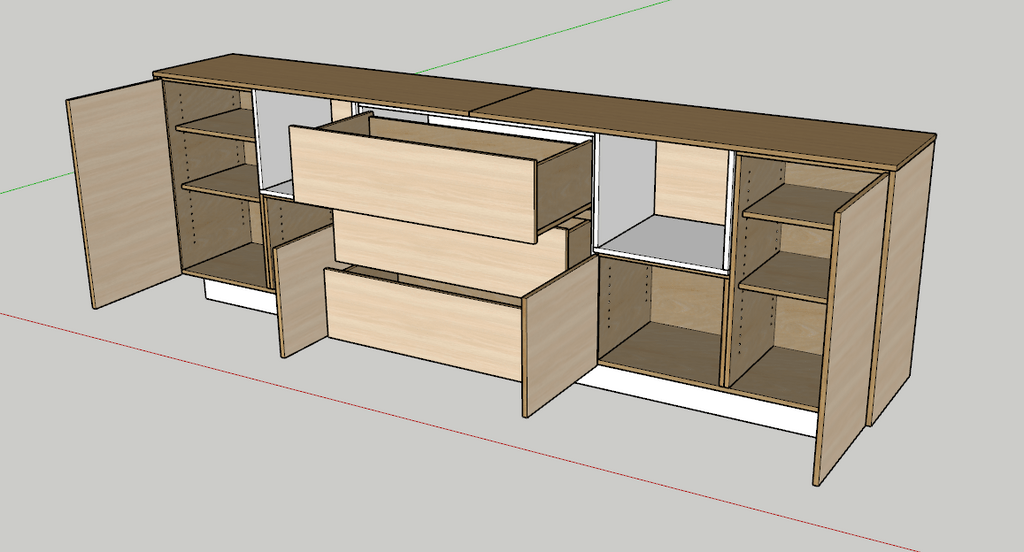
Task: Select the small open door left of drawers
Action: coord(305,291)
